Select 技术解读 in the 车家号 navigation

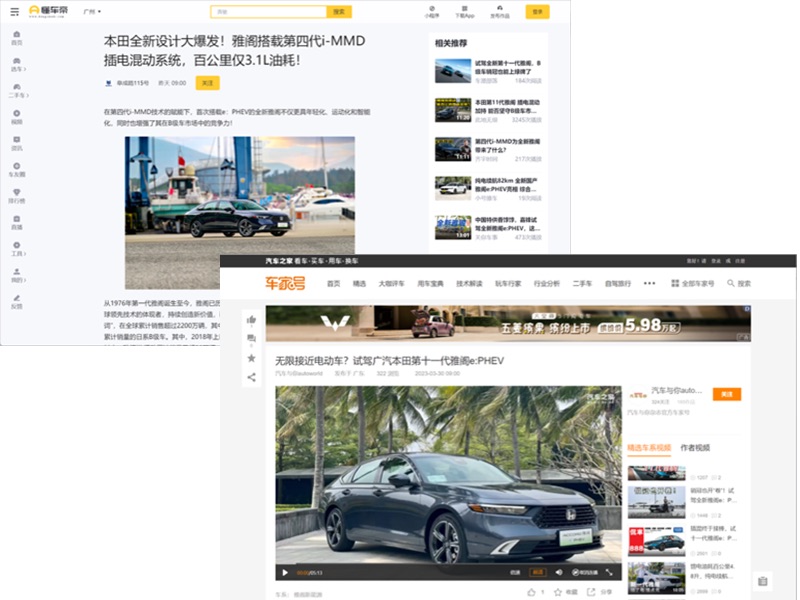469,283
